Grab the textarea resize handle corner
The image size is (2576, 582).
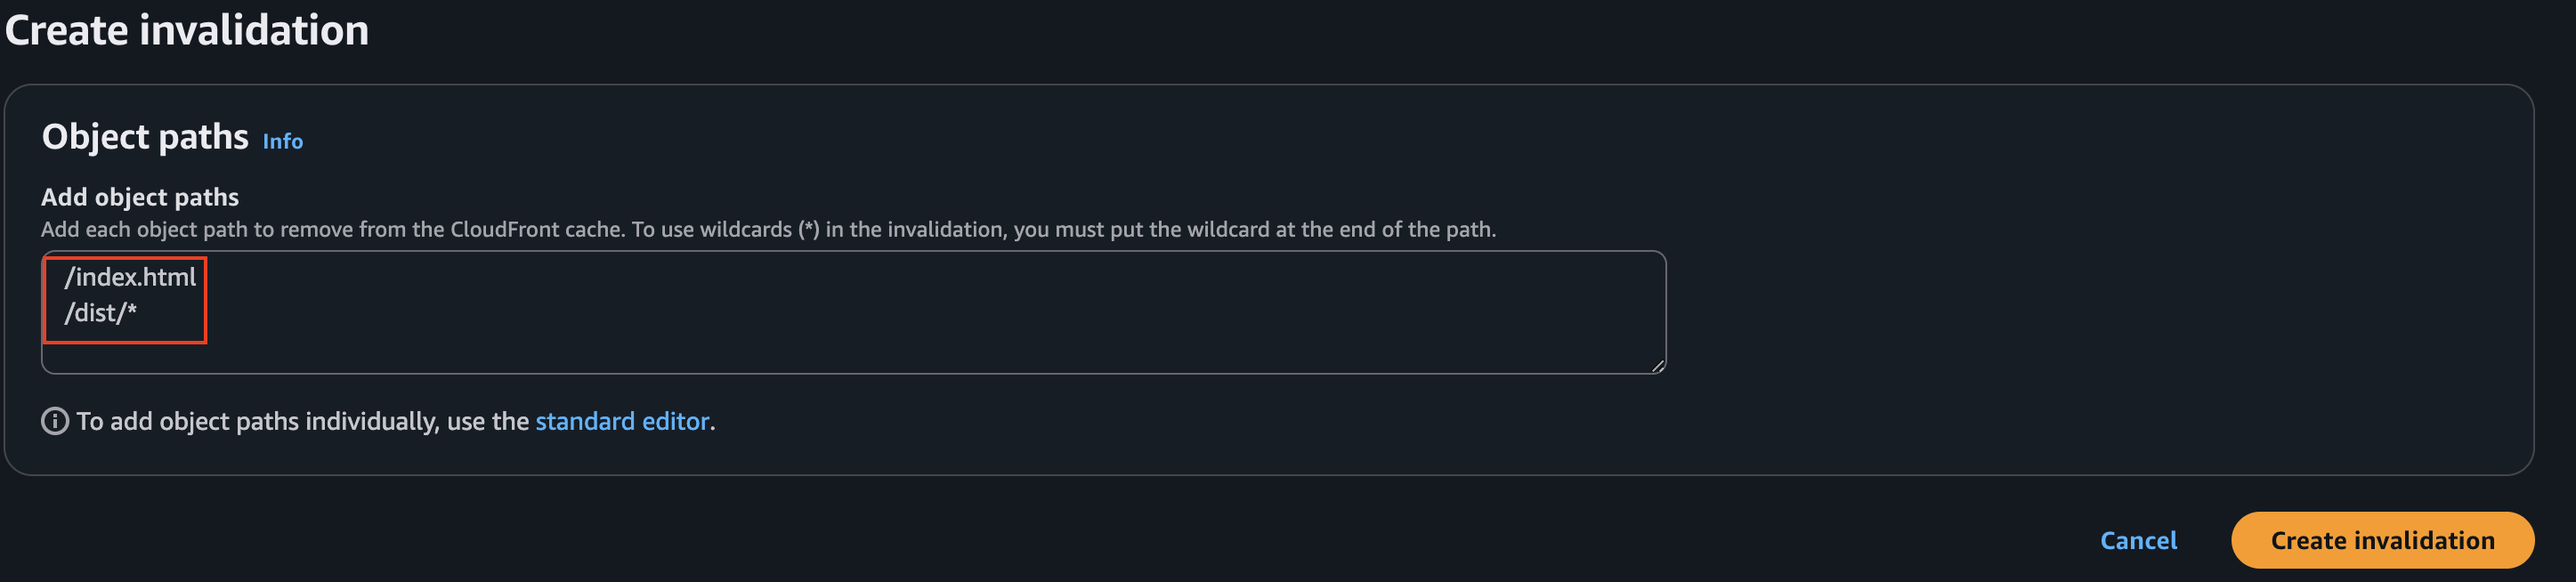[1657, 366]
